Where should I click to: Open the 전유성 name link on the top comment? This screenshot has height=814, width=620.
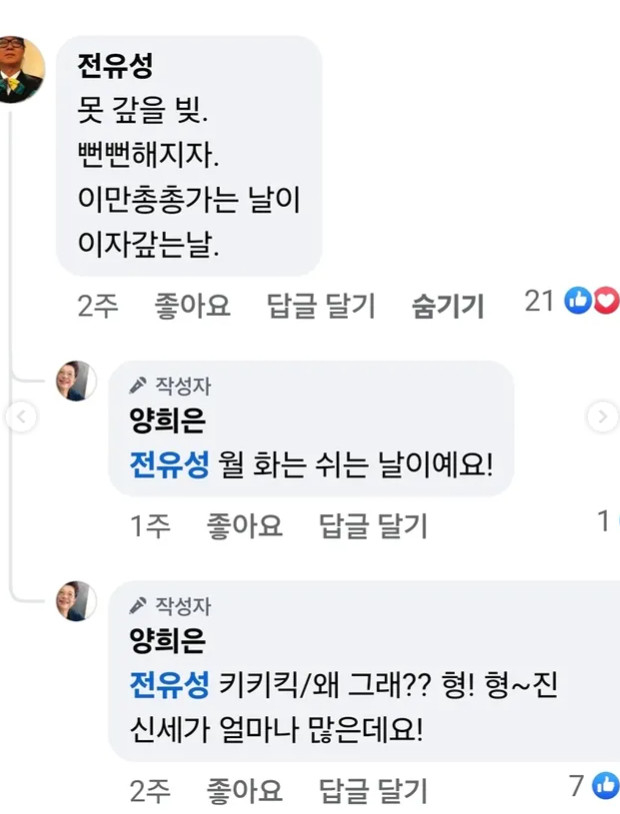(x=114, y=67)
